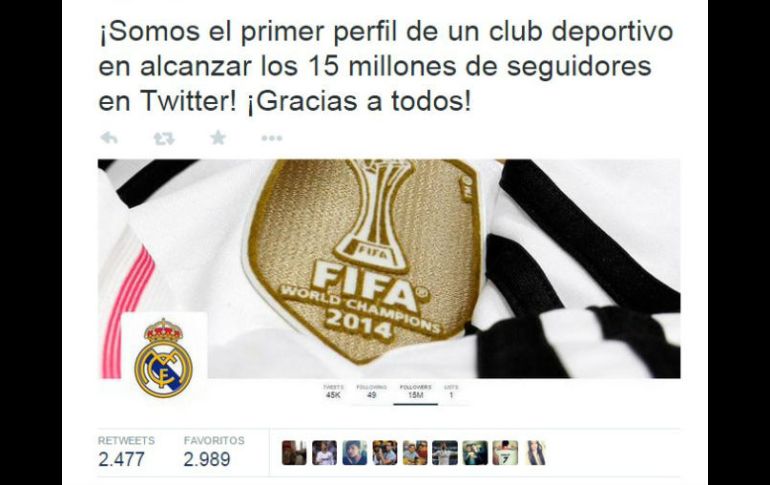Click the avatar showing the number 7 jersey
Image resolution: width=770 pixels, height=485 pixels.
505,453
